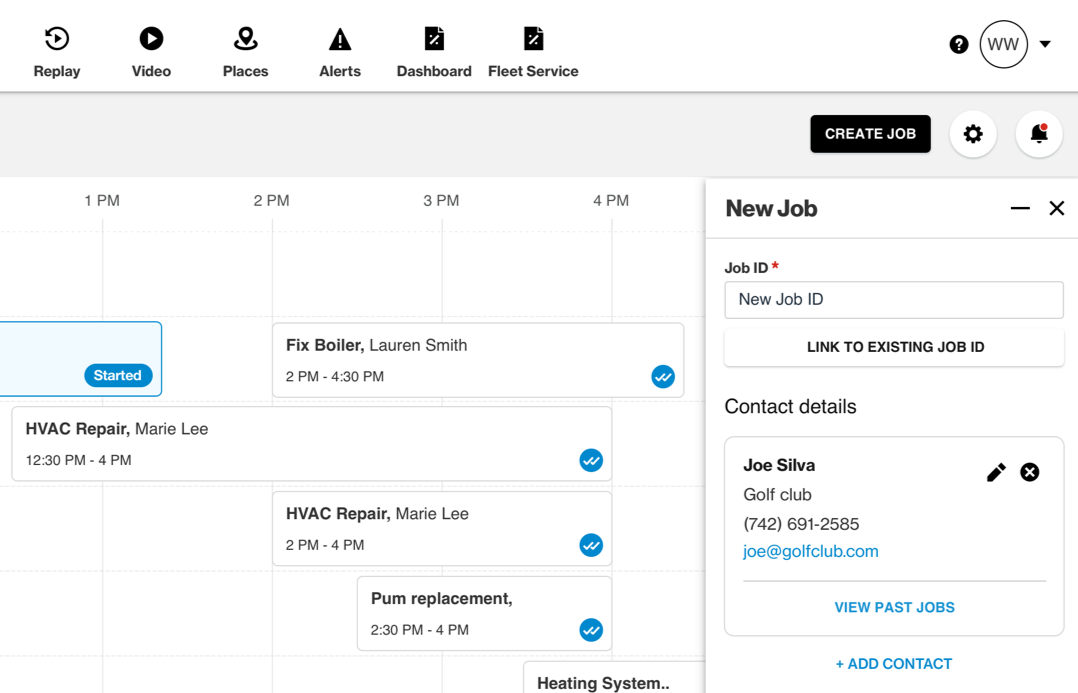Remove Joe Silva contact X icon
The width and height of the screenshot is (1078, 693).
pos(1029,472)
